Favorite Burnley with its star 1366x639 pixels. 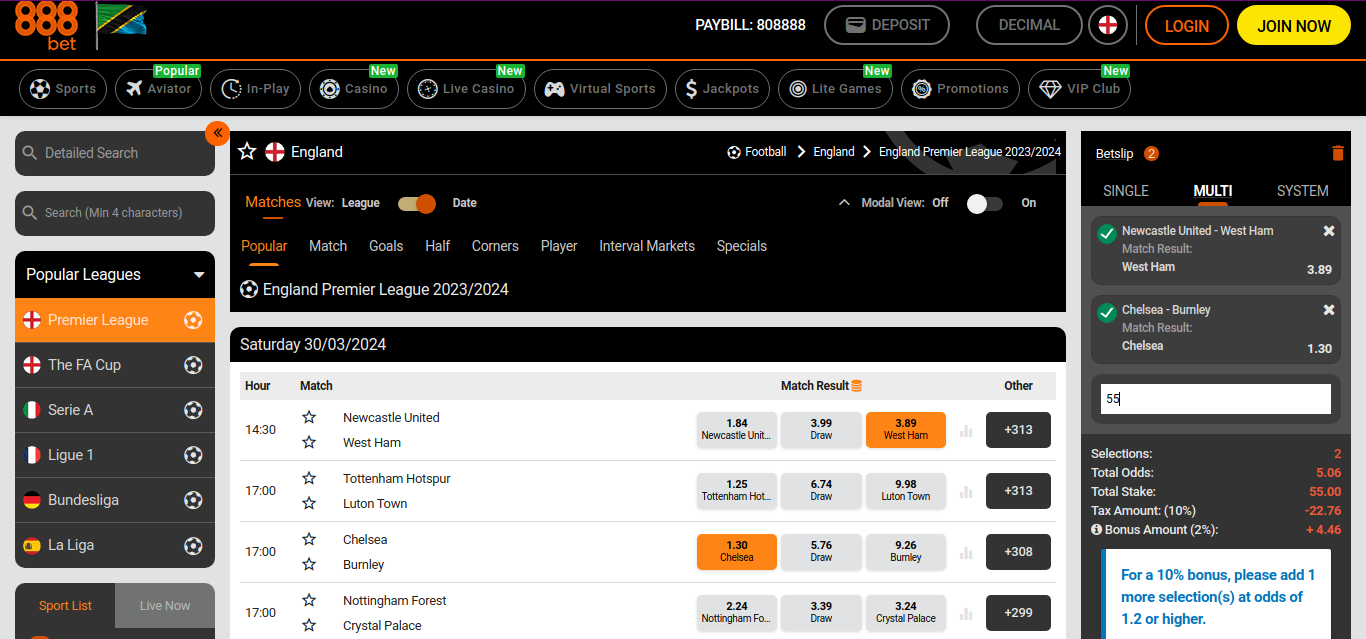pos(309,564)
